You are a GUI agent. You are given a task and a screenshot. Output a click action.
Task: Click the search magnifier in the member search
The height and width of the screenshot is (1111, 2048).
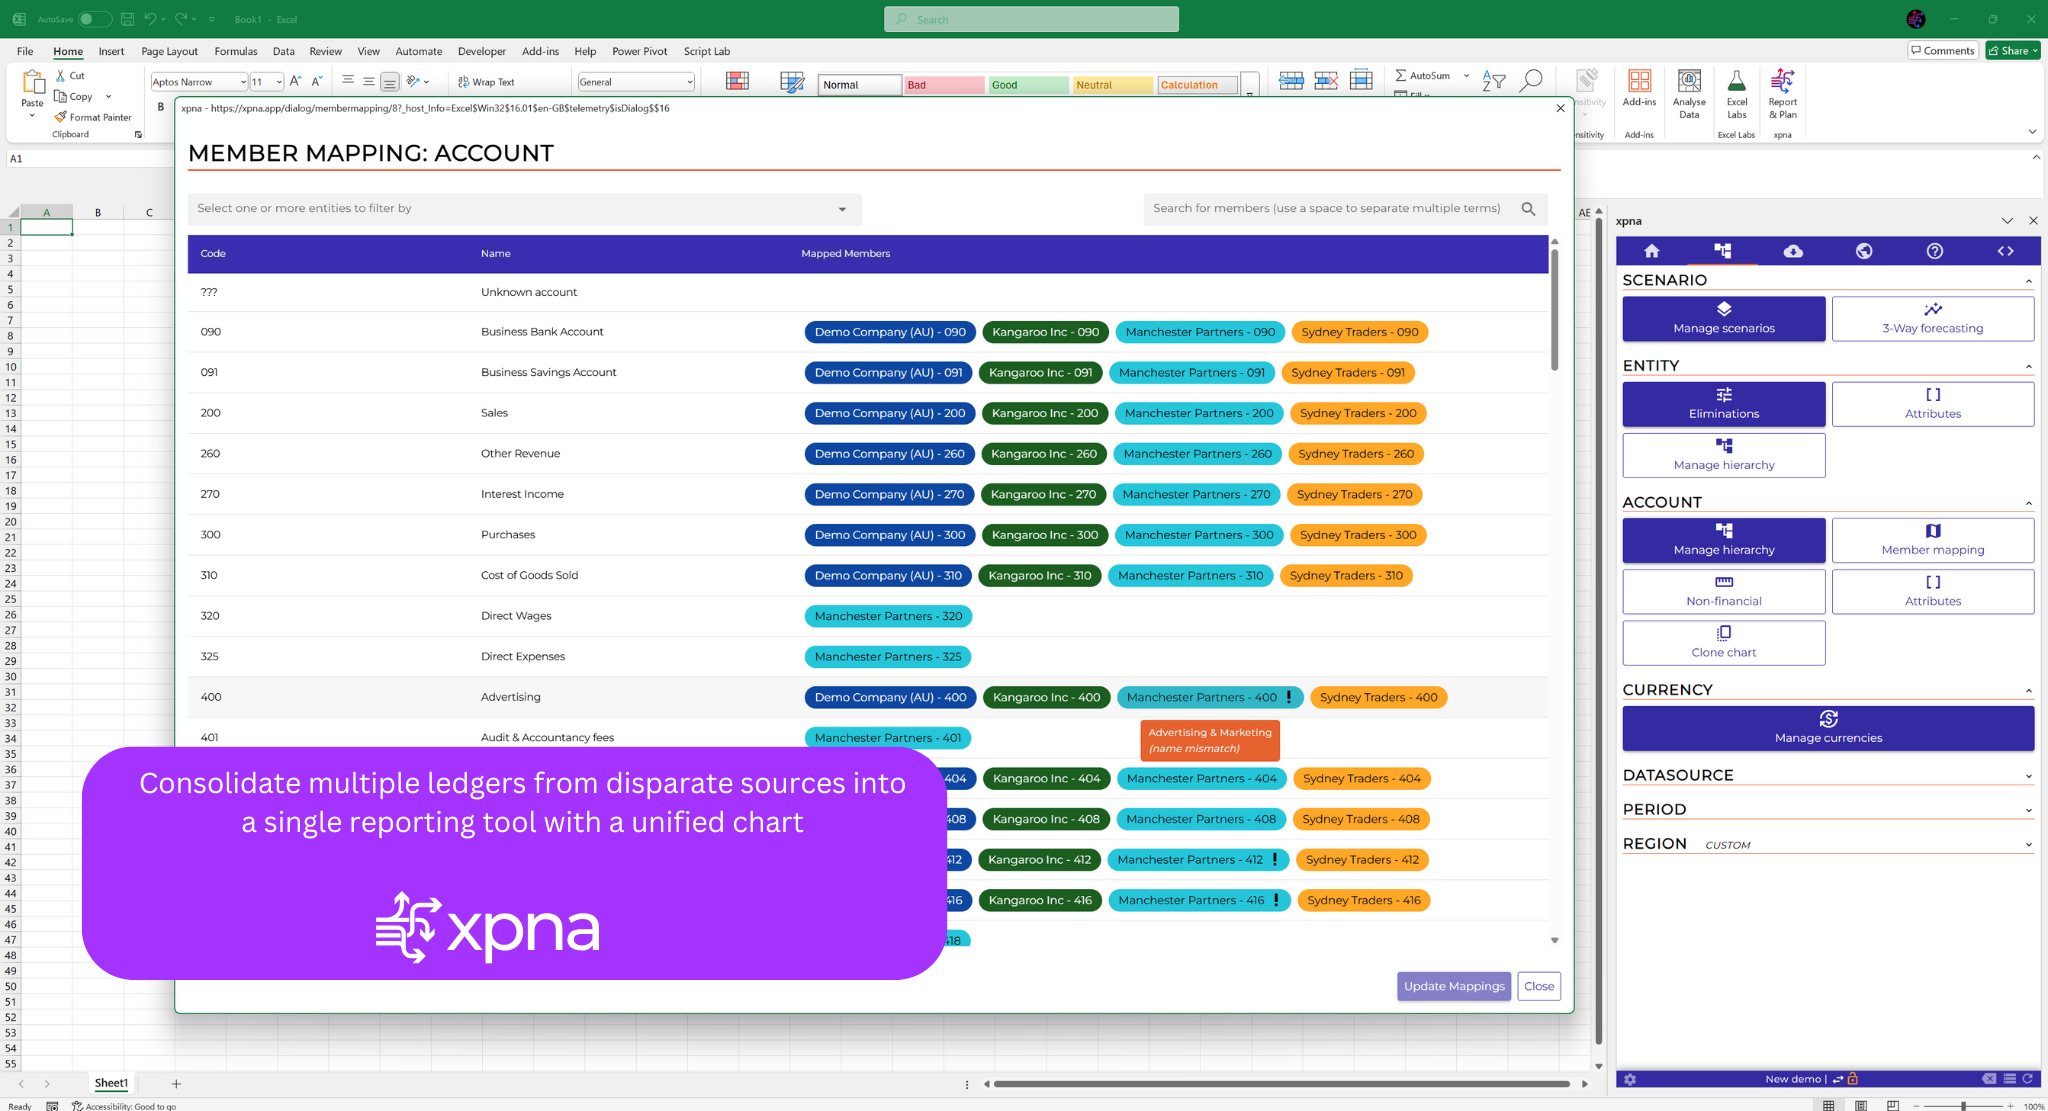coord(1528,209)
